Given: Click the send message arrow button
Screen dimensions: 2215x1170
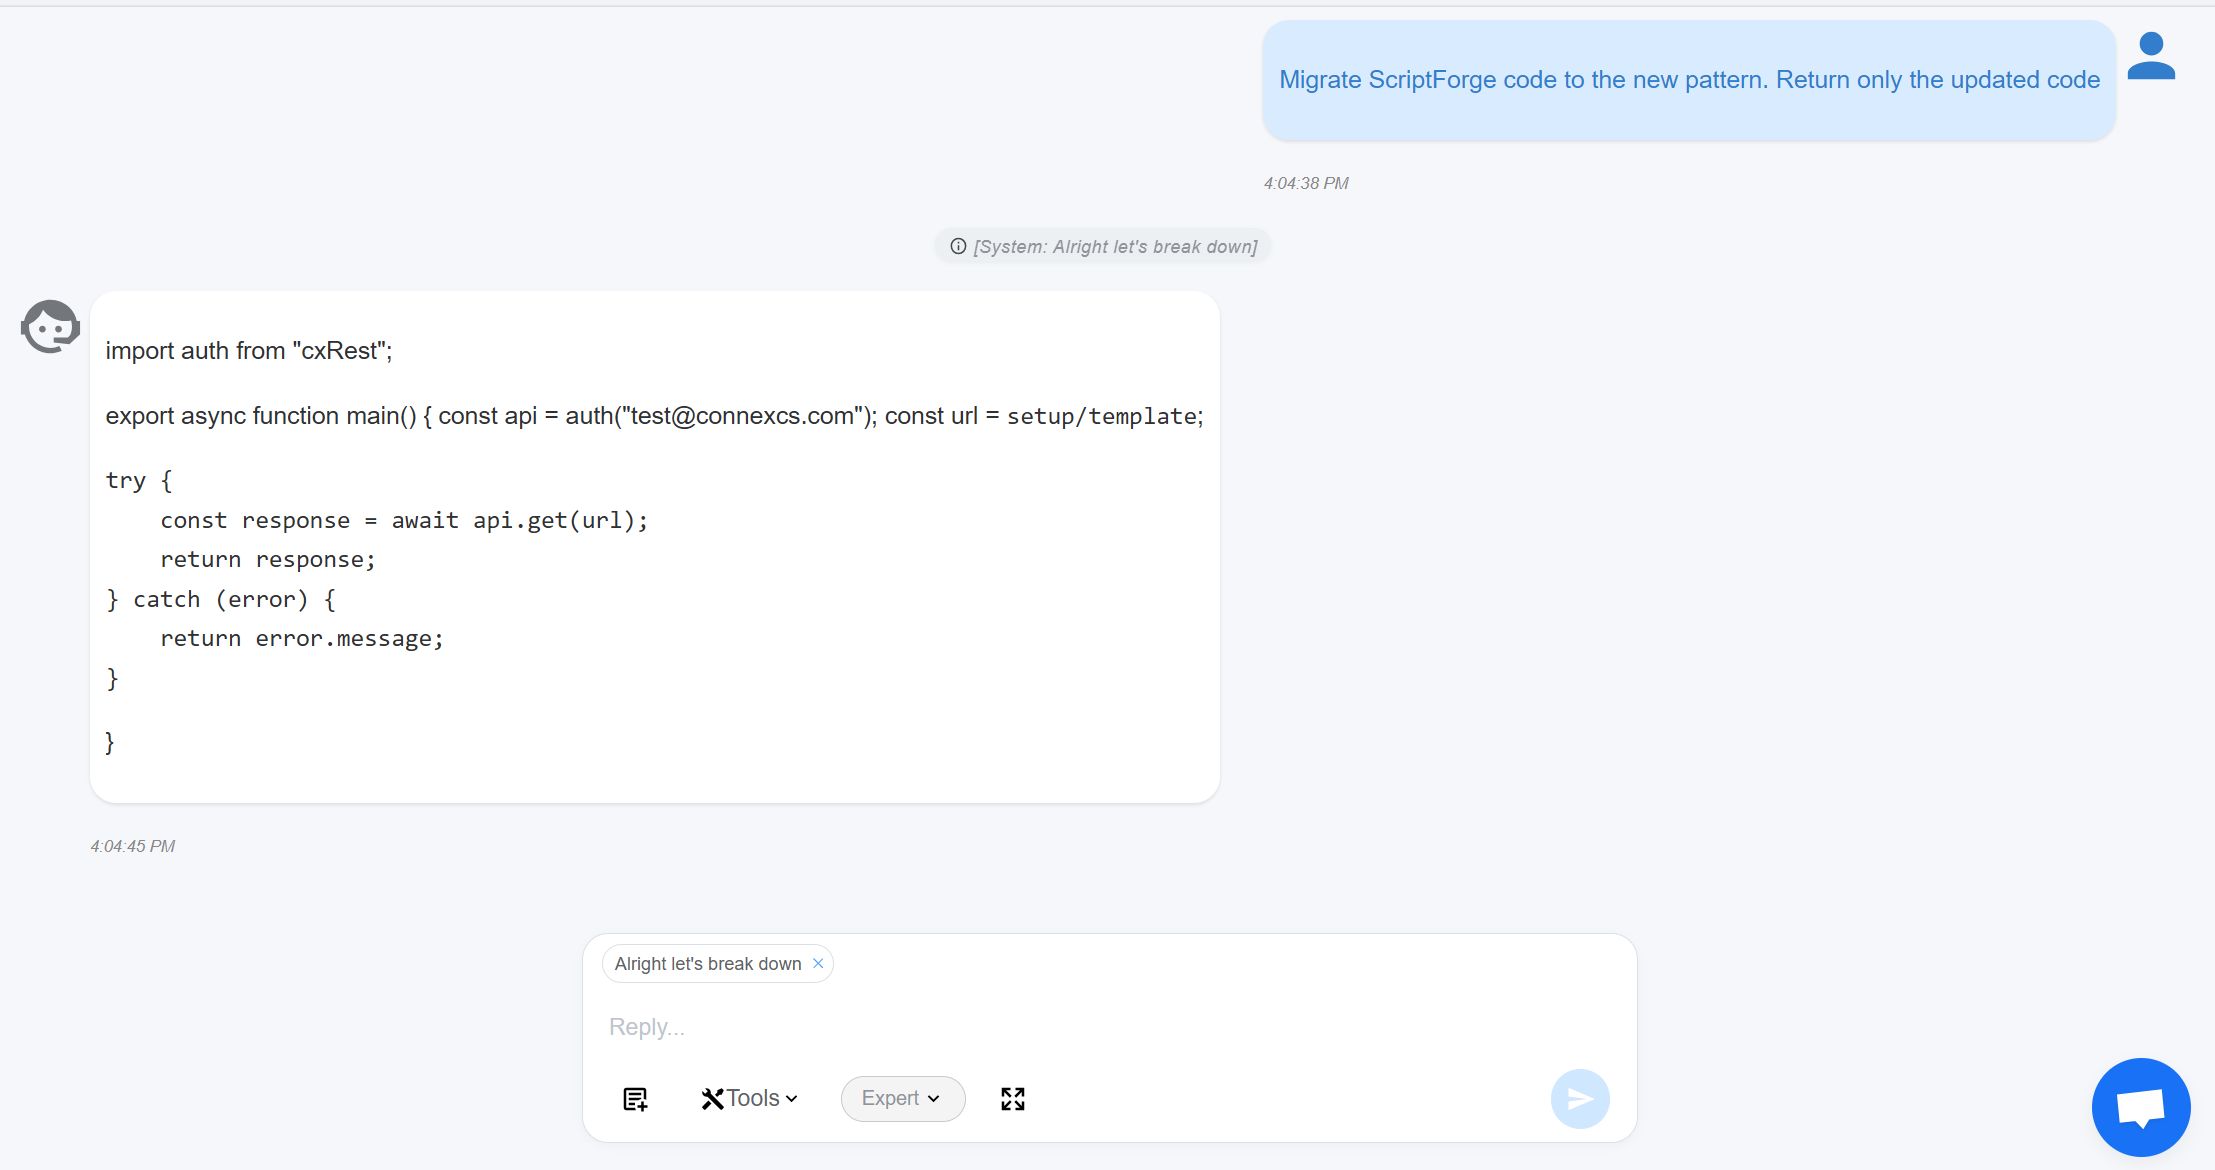Looking at the screenshot, I should pyautogui.click(x=1580, y=1099).
